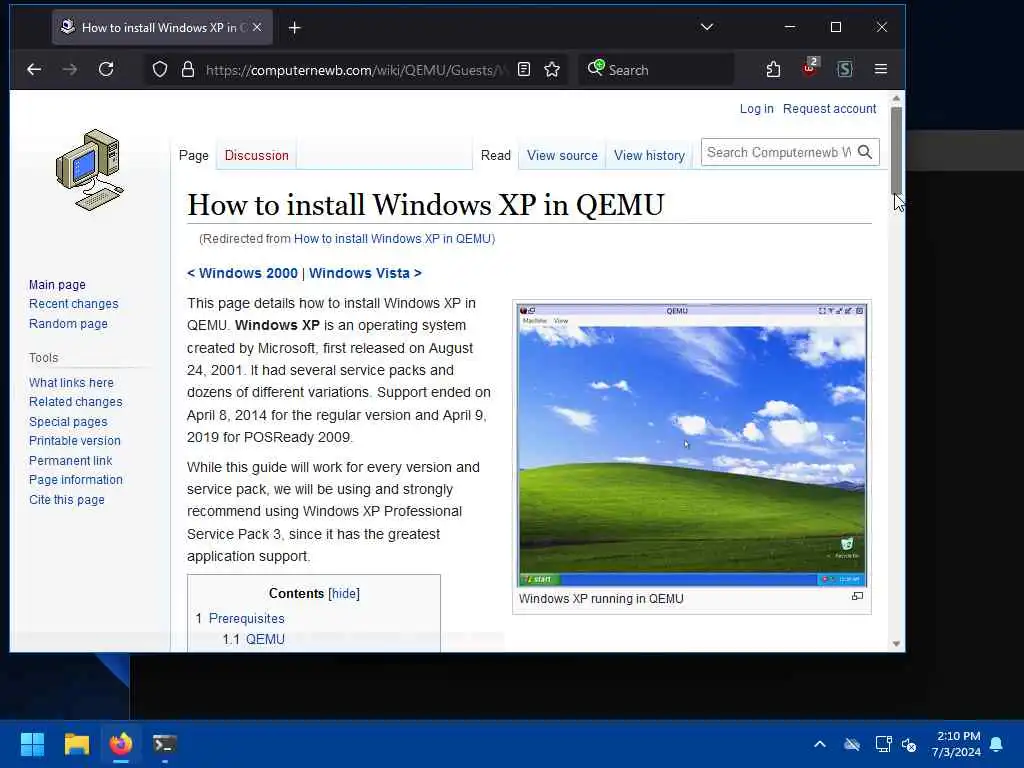Click the Cite this page link
1024x768 pixels.
pyautogui.click(x=67, y=500)
